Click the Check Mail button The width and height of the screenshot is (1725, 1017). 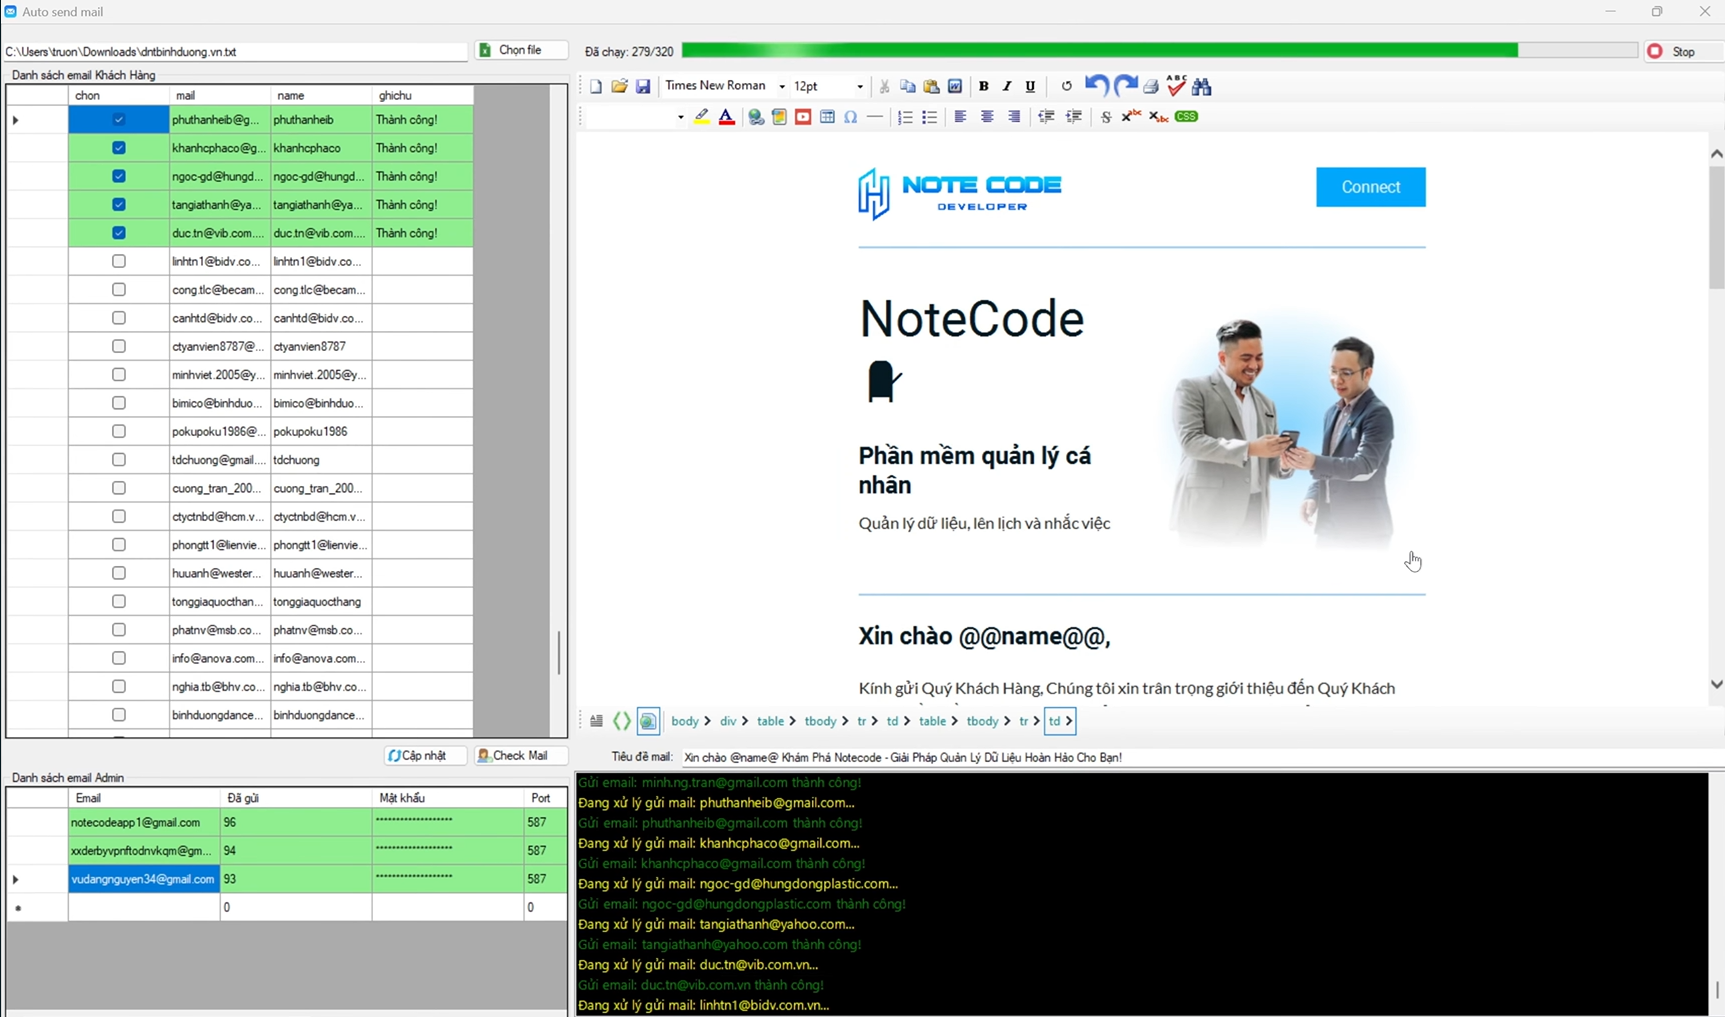pyautogui.click(x=521, y=756)
